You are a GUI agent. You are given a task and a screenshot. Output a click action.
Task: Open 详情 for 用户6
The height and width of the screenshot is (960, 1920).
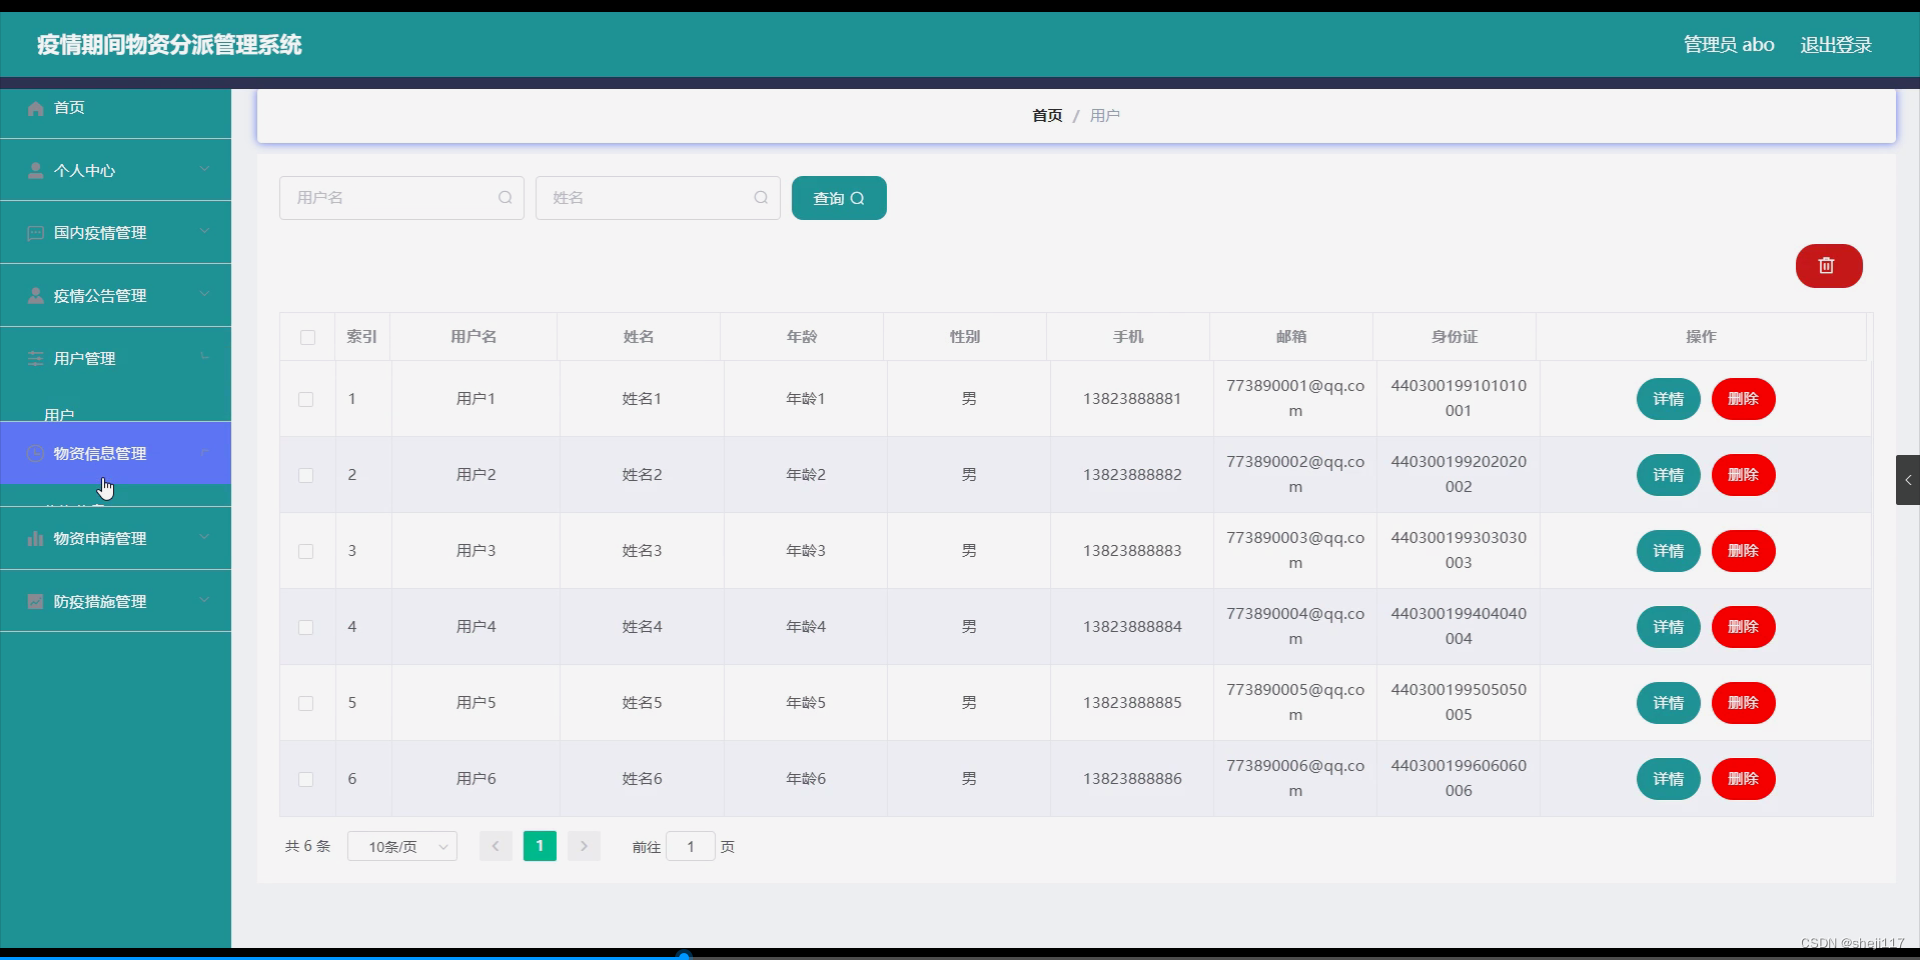(1668, 779)
